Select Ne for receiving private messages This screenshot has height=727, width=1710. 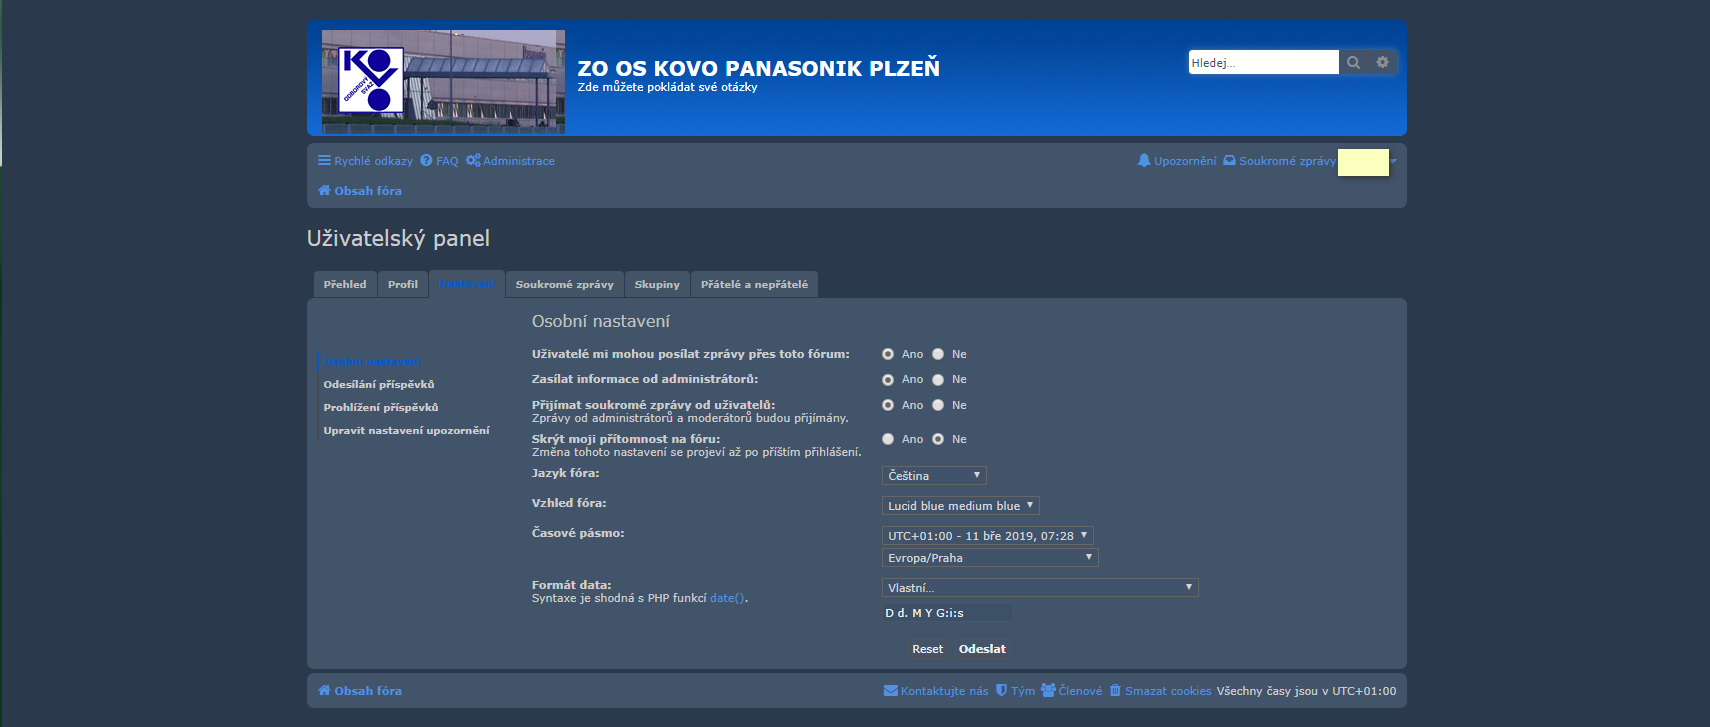tap(938, 405)
